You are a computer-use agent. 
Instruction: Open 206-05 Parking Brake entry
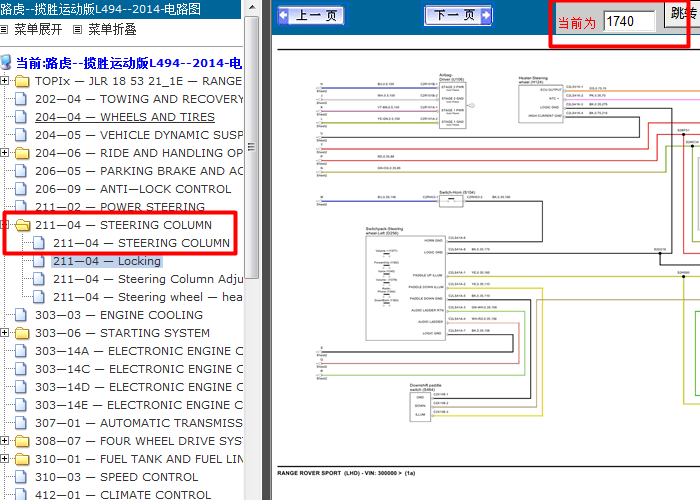pyautogui.click(x=139, y=171)
